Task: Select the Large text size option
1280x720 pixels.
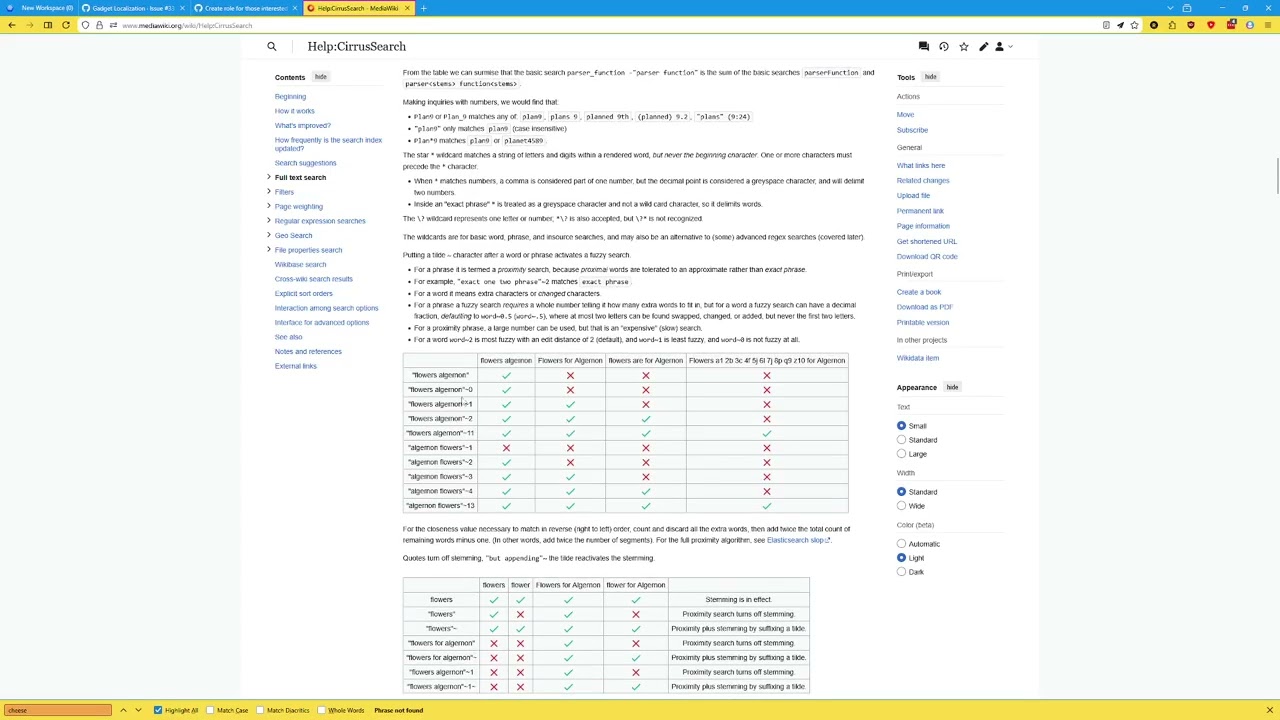Action: tap(901, 454)
